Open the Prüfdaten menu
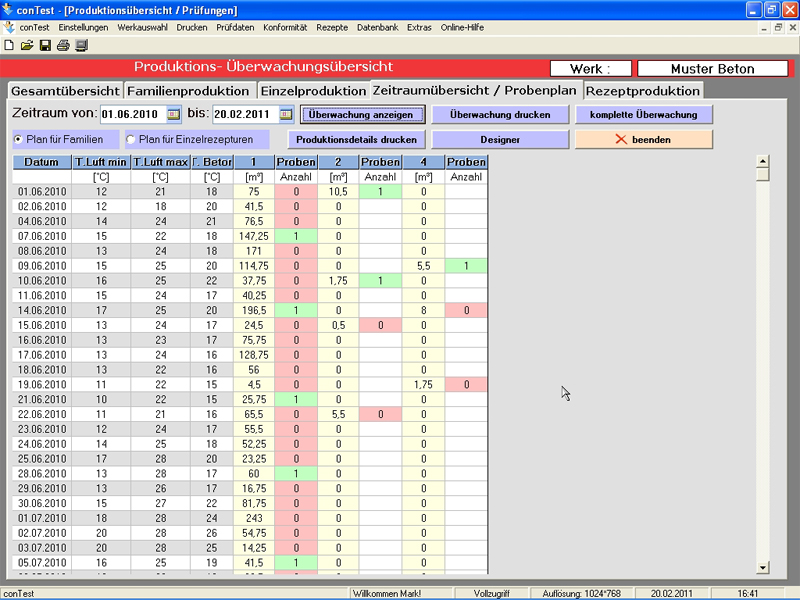Viewport: 800px width, 600px height. [x=235, y=28]
